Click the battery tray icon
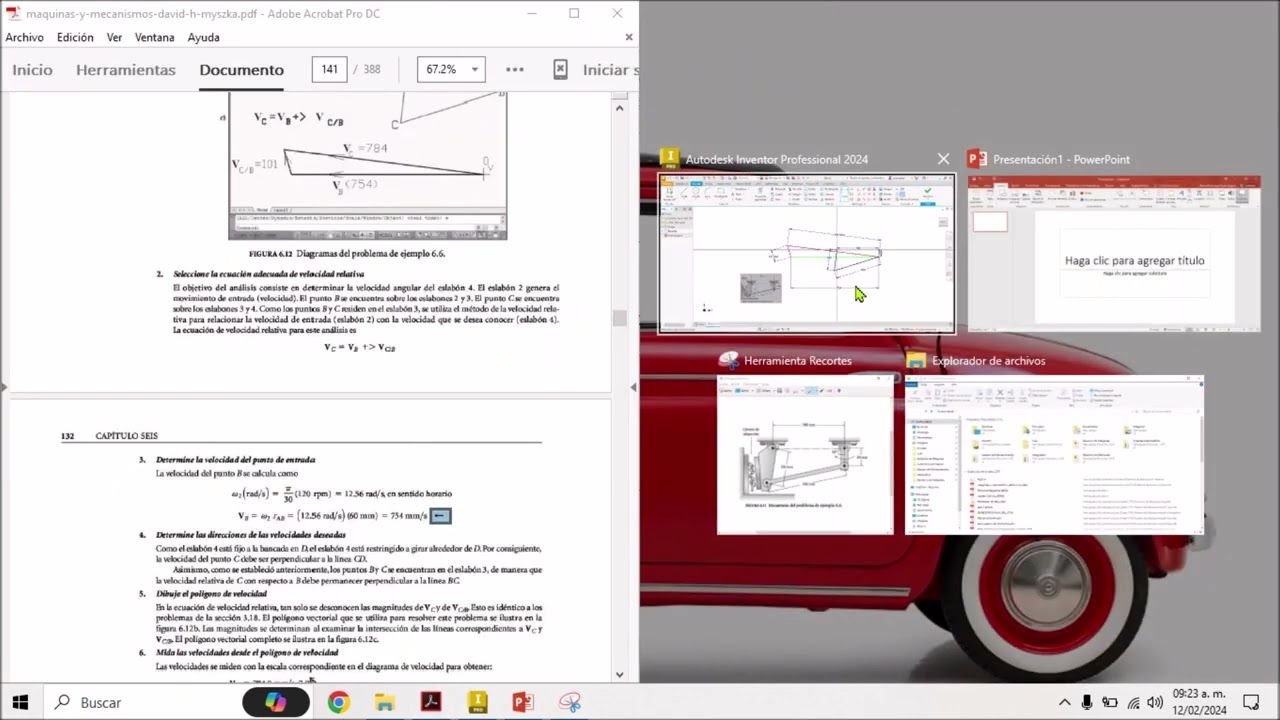1280x720 pixels. pos(1110,702)
